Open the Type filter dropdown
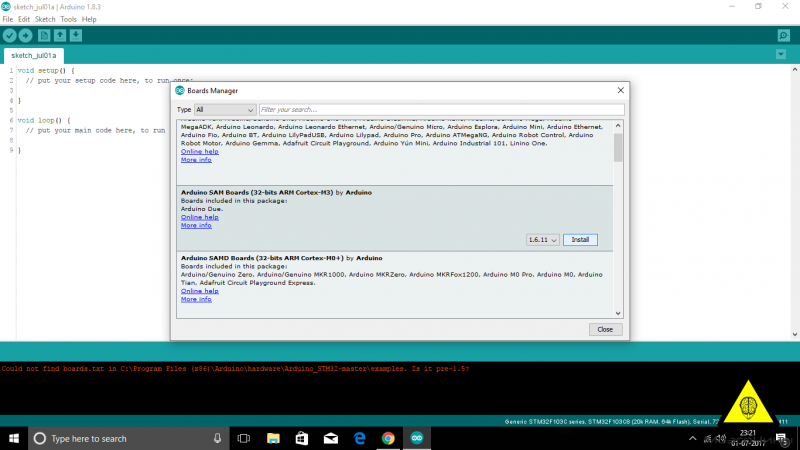The height and width of the screenshot is (450, 800). pos(224,110)
